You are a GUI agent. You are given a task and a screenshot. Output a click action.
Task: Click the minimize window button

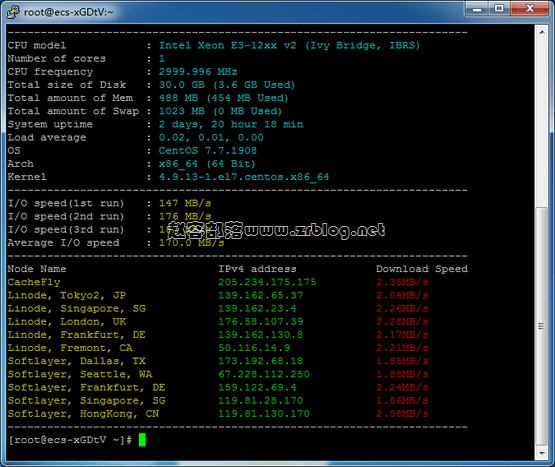[x=477, y=8]
